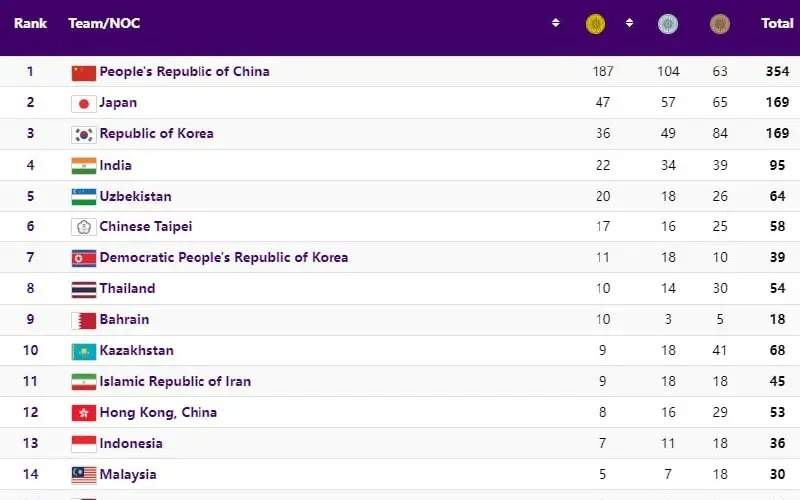Open the Bahrain team link

point(124,319)
